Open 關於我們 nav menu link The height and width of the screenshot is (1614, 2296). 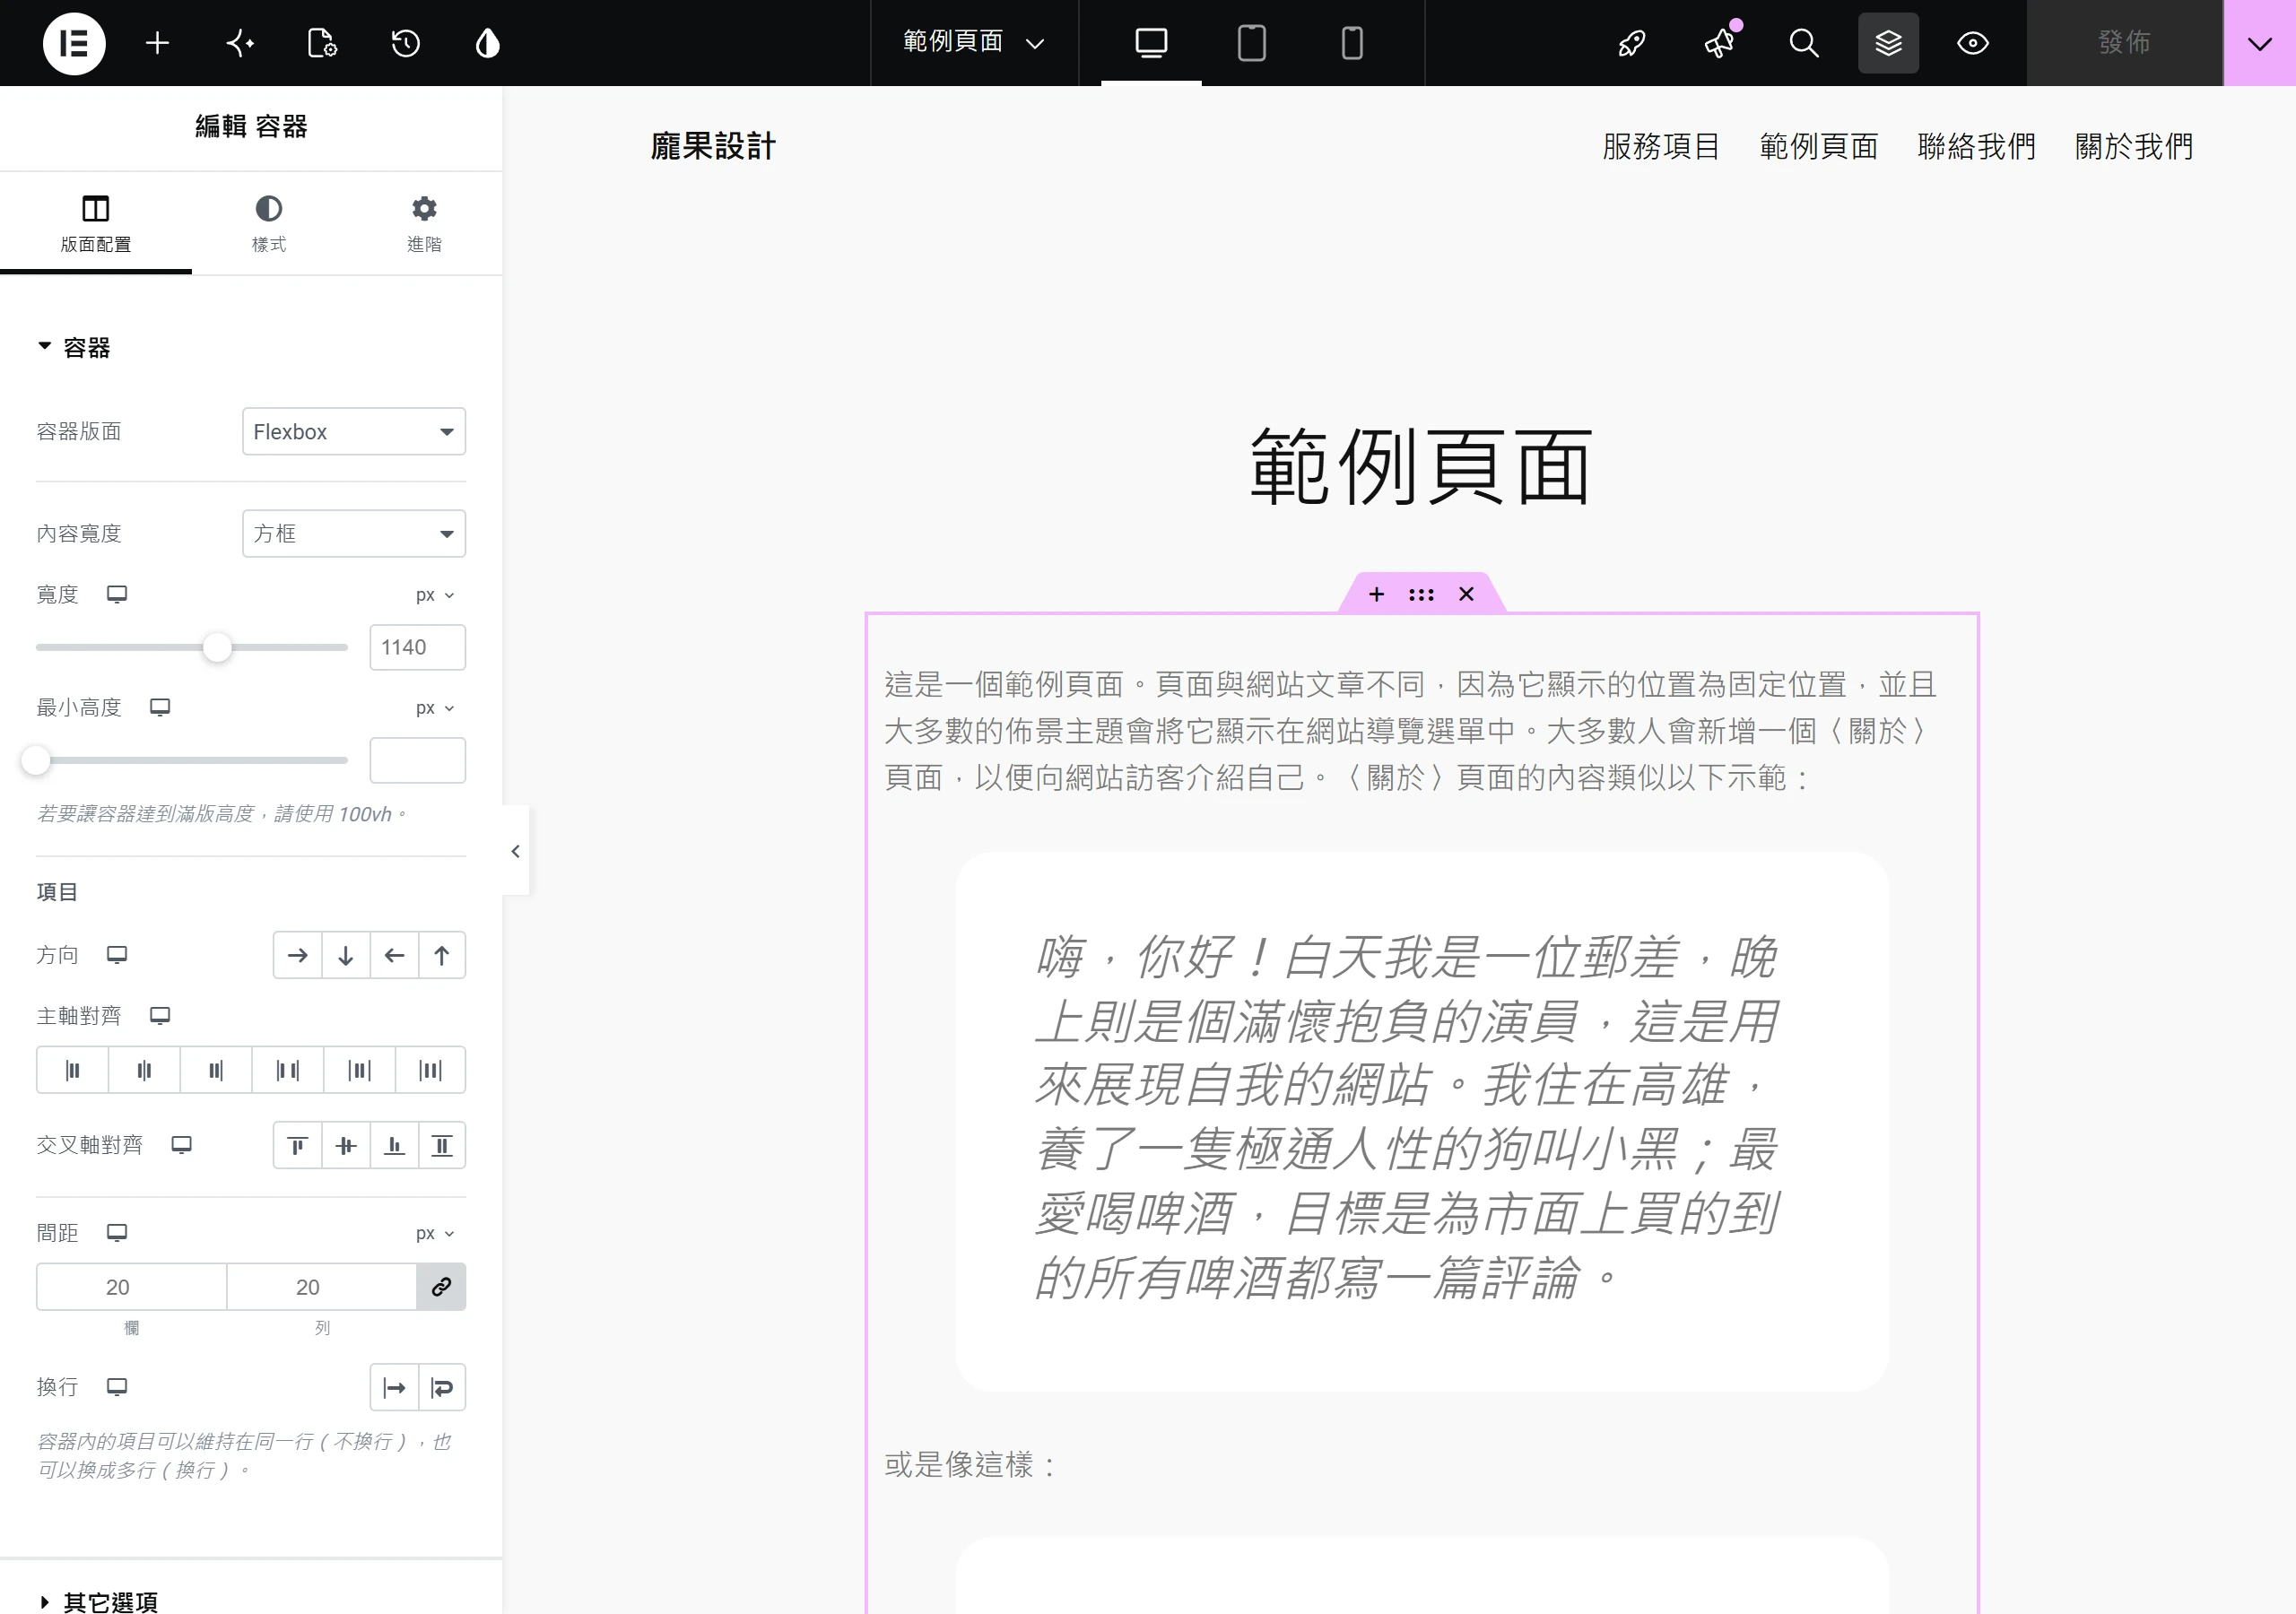click(x=2134, y=146)
